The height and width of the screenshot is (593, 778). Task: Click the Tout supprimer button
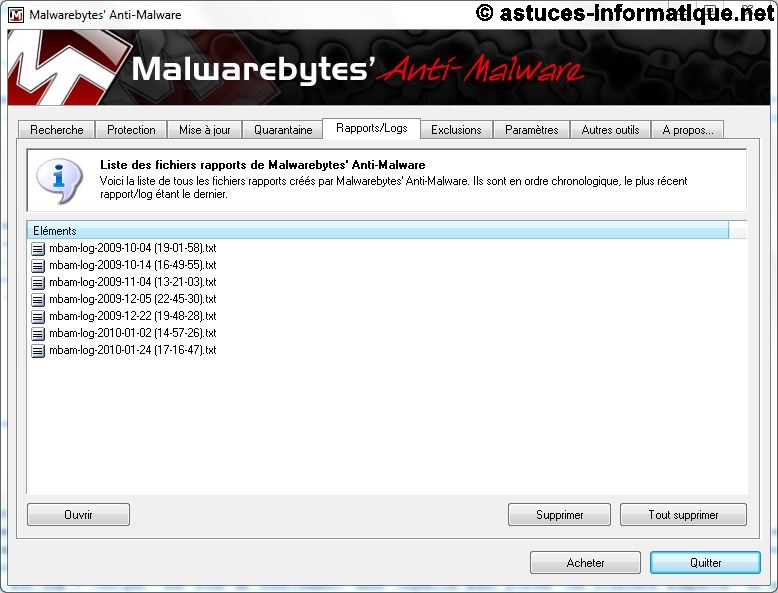point(683,515)
